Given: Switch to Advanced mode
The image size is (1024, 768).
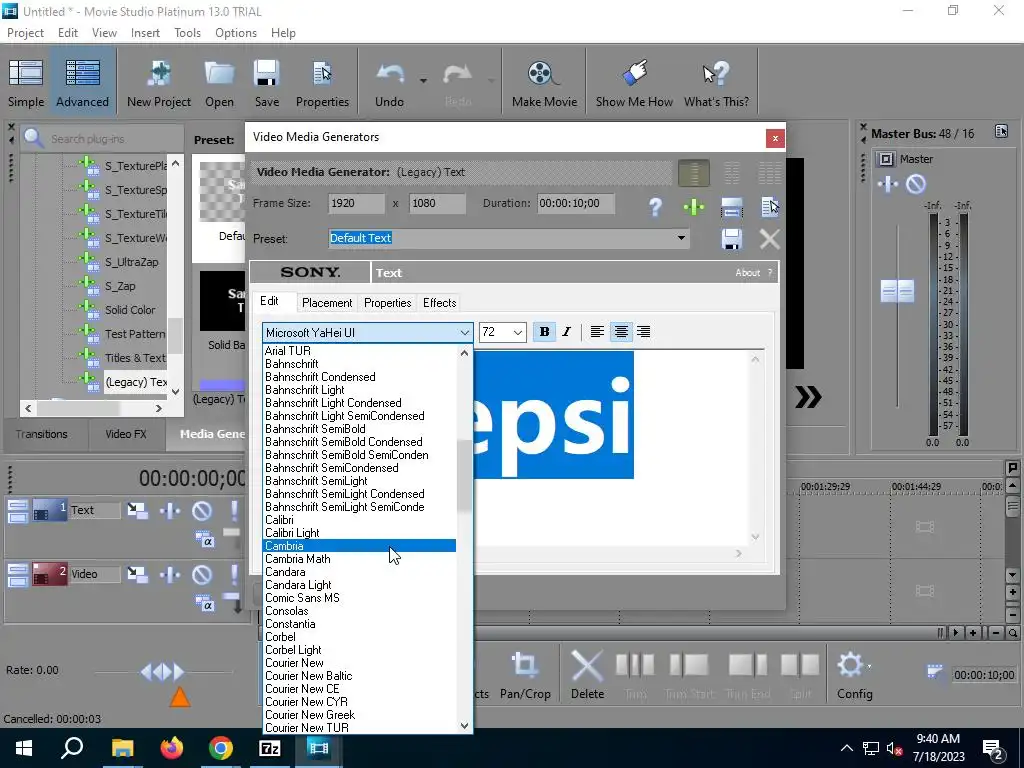Looking at the screenshot, I should coord(82,82).
